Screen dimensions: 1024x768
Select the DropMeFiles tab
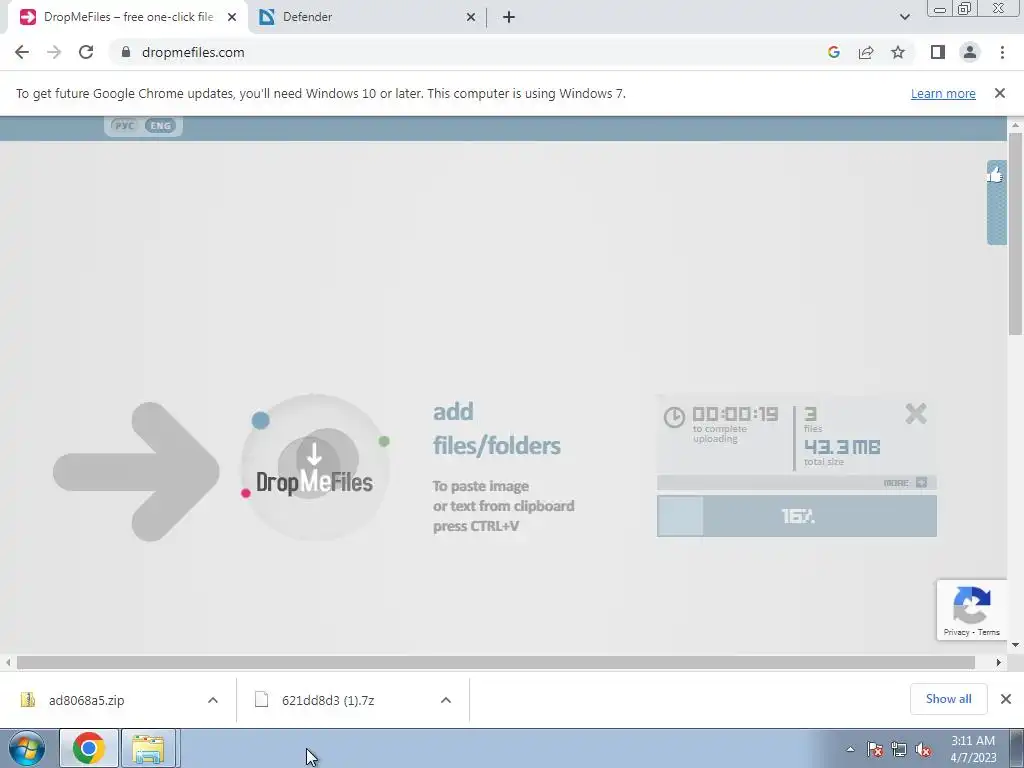(127, 17)
